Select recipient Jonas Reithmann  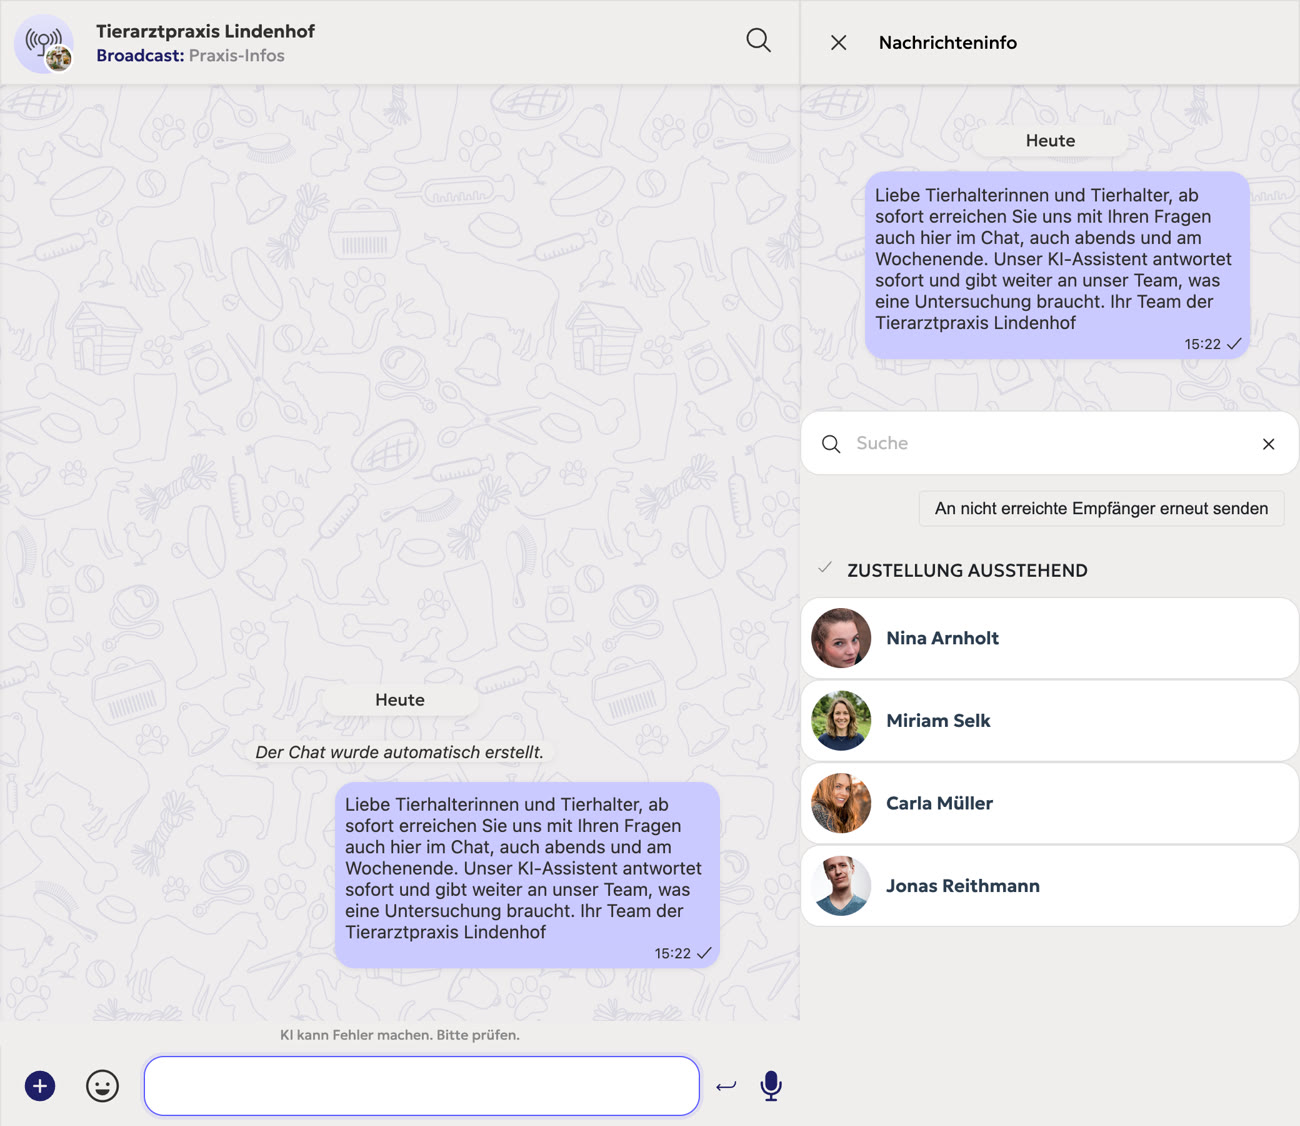pyautogui.click(x=1050, y=886)
